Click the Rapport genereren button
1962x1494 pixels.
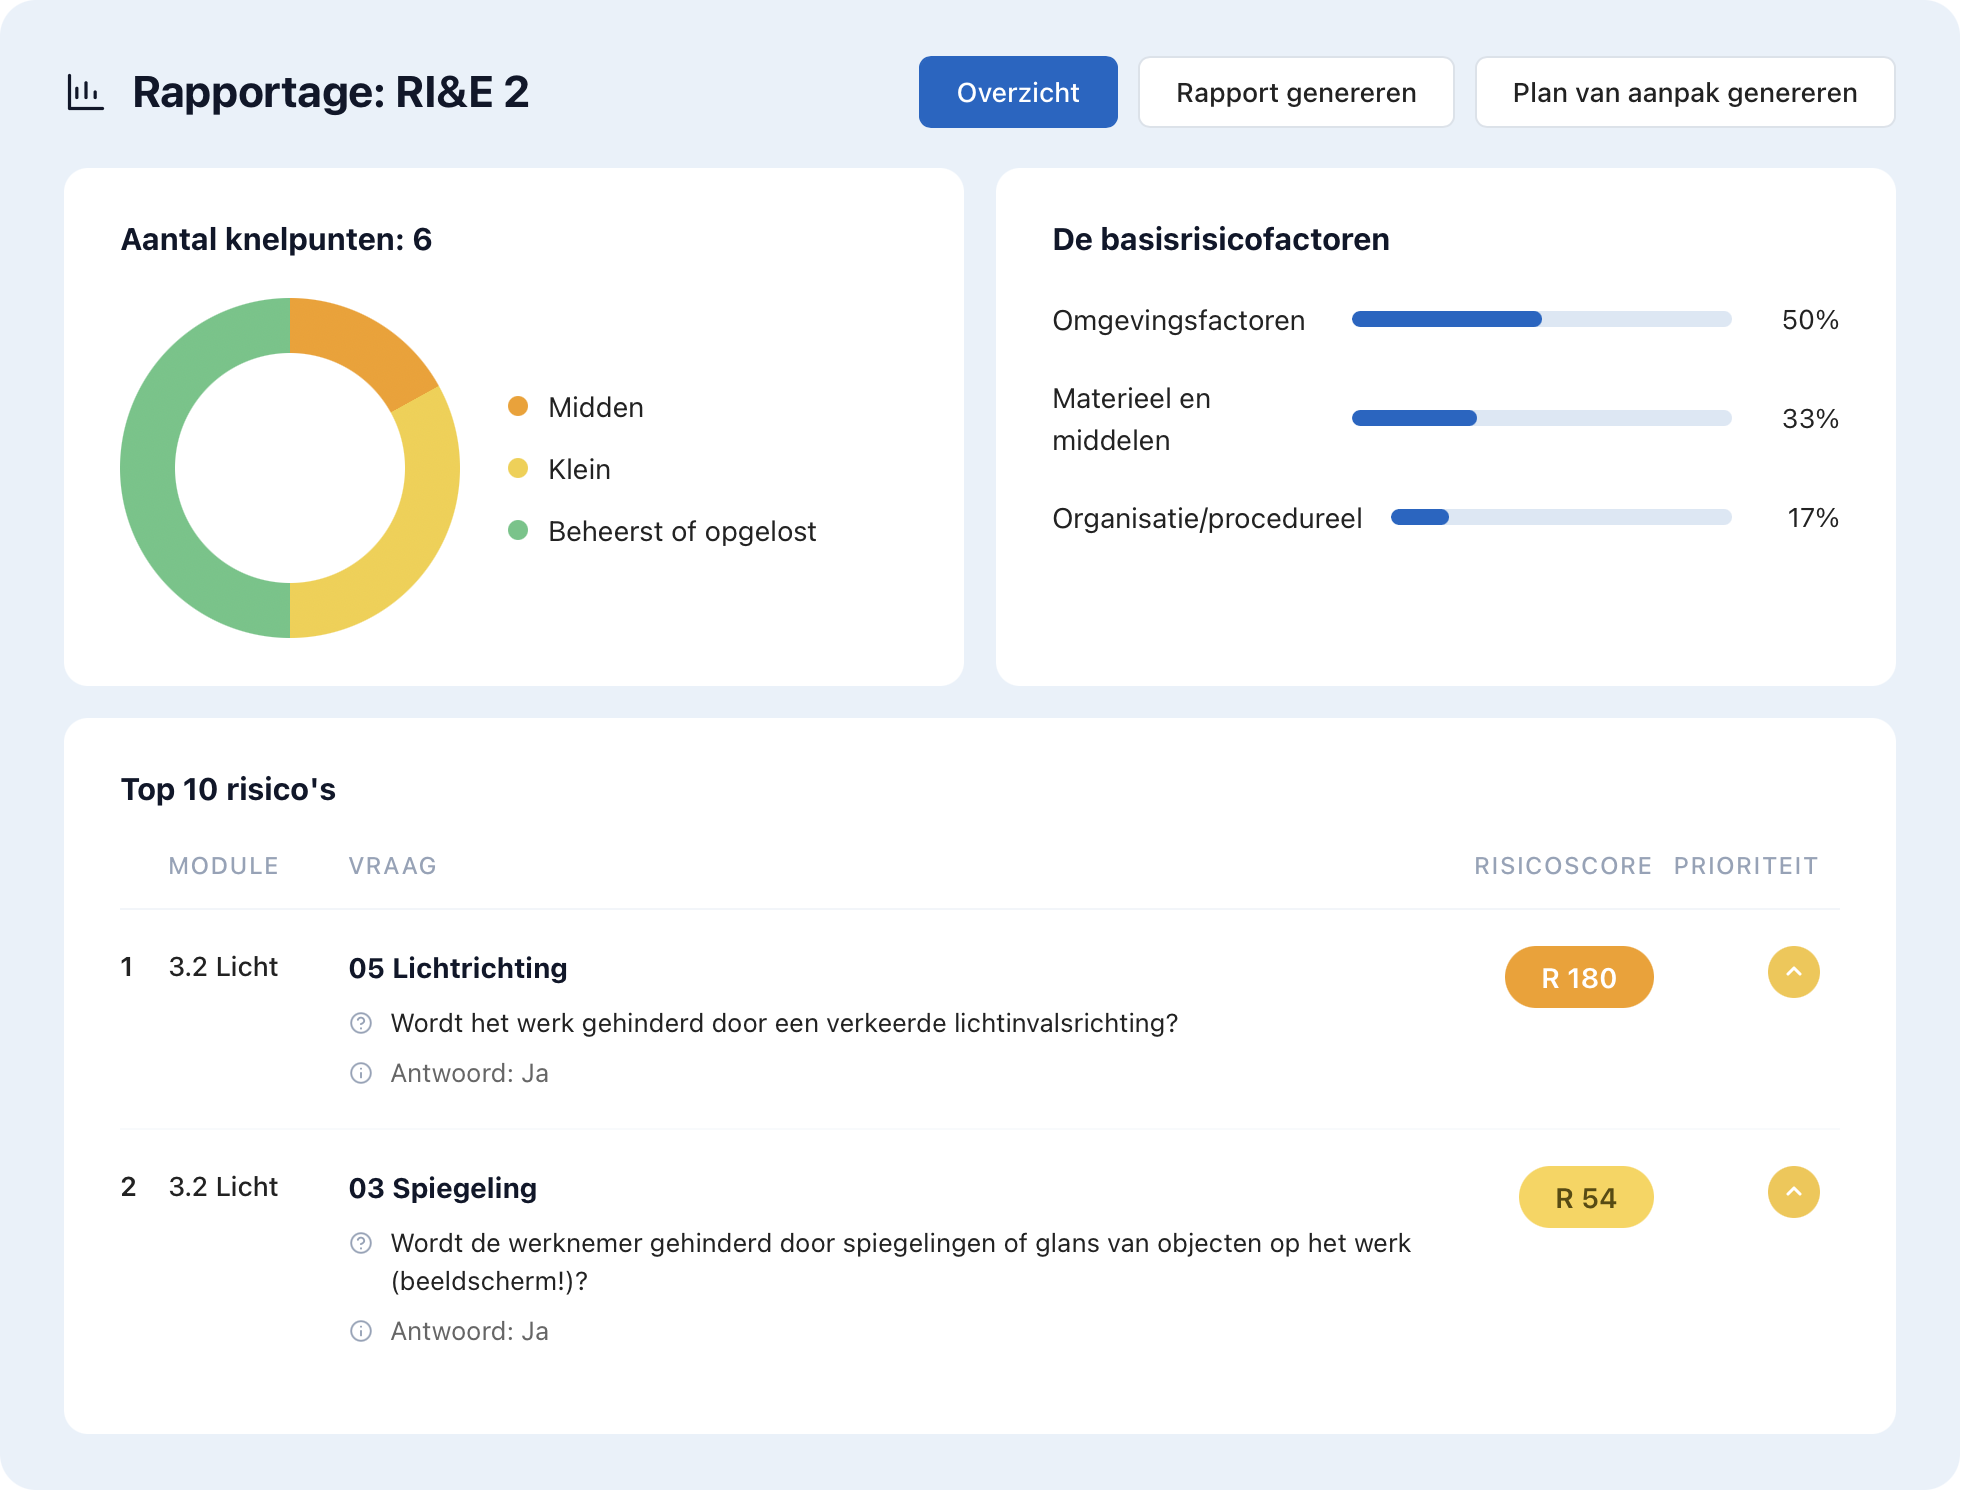coord(1296,92)
